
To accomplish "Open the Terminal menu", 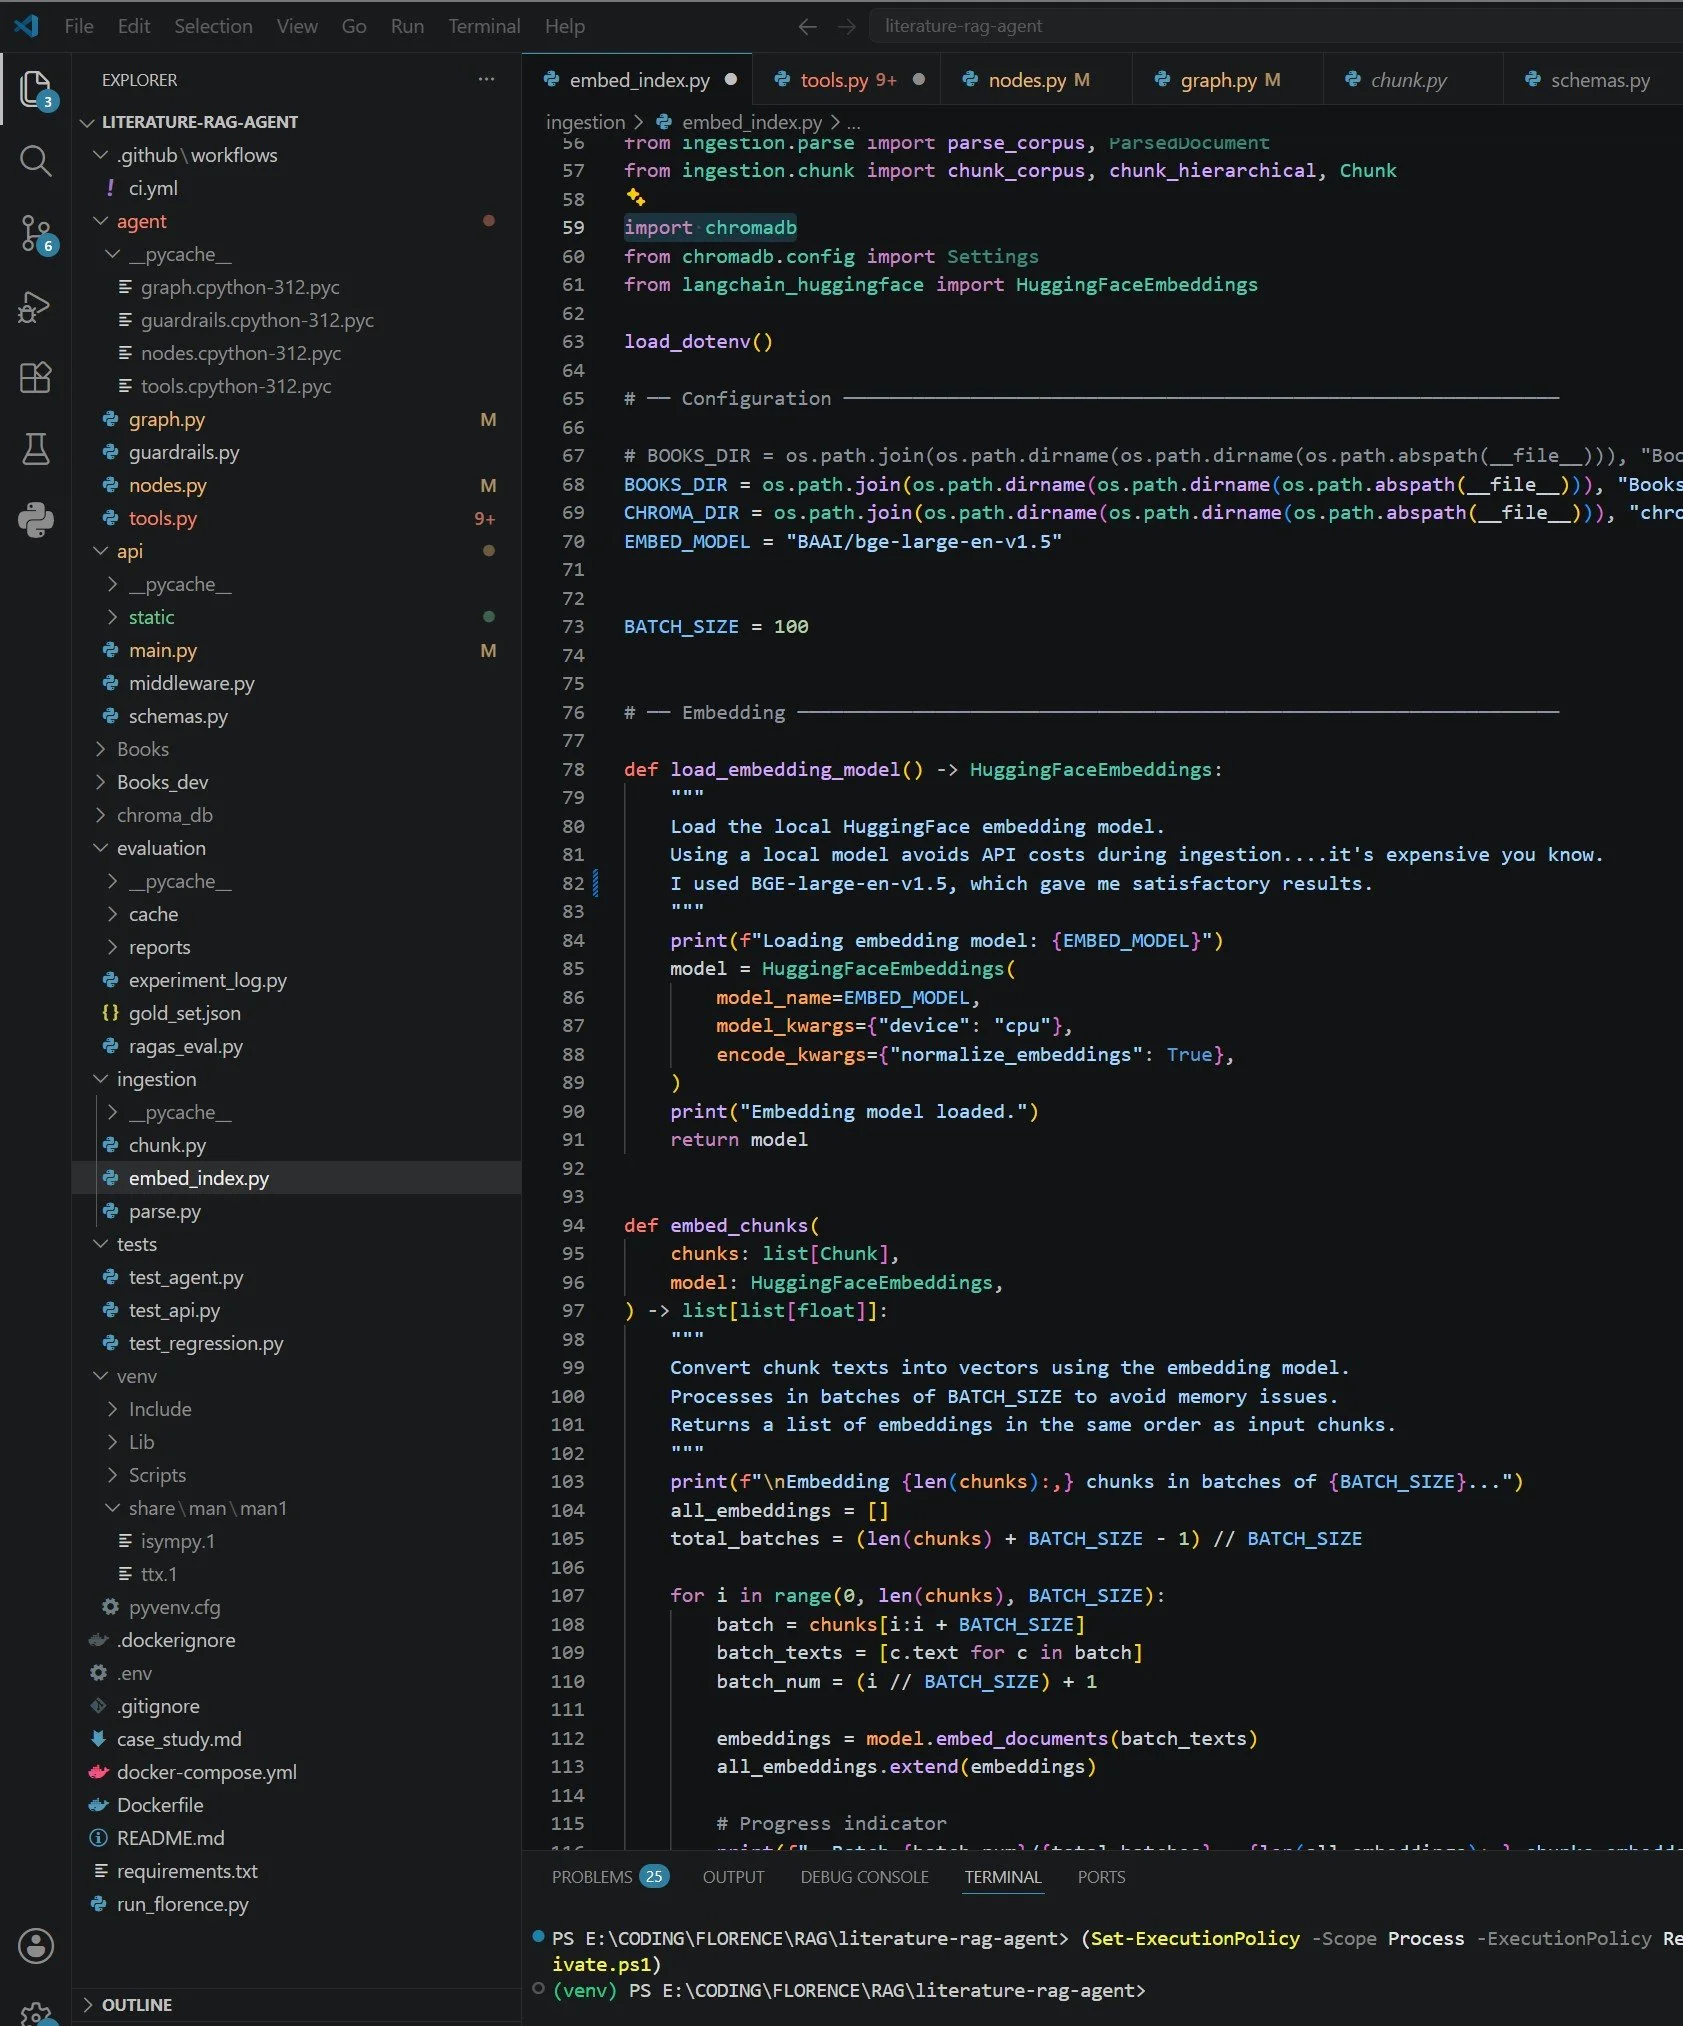I will [484, 26].
